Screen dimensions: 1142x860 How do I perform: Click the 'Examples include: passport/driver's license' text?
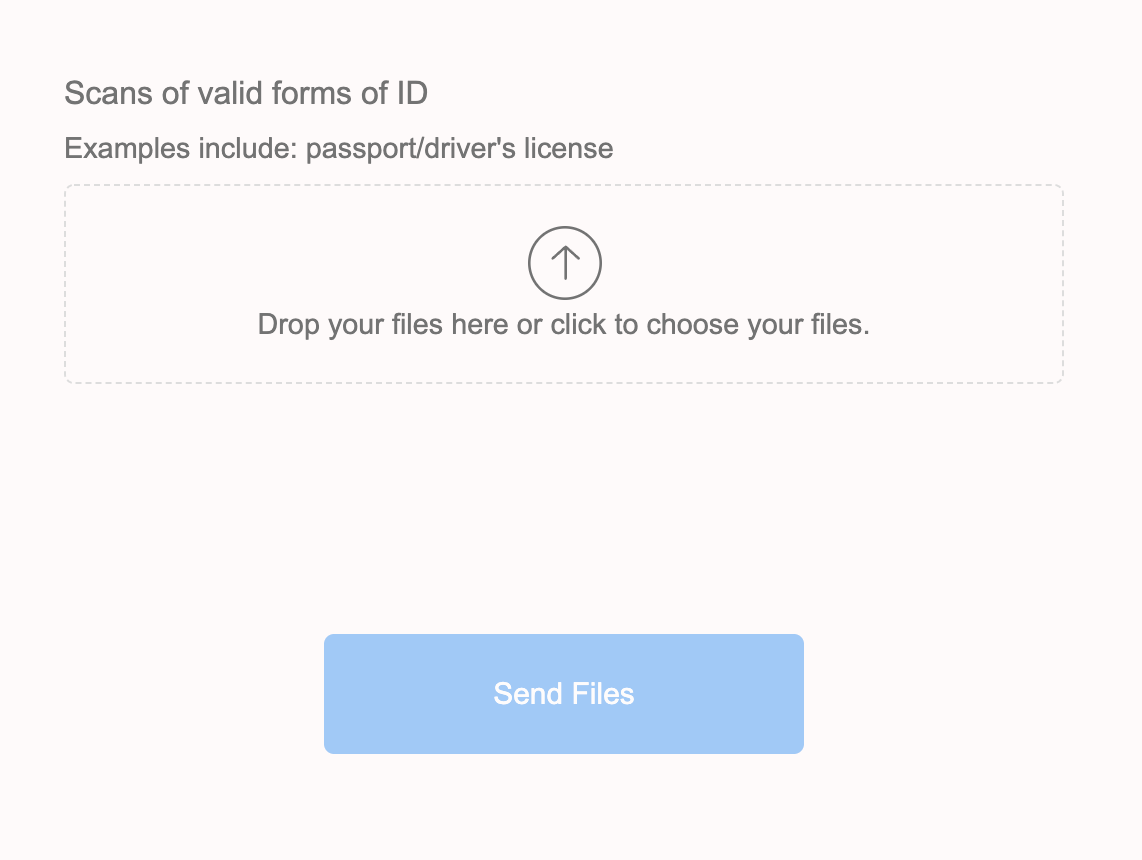(339, 149)
